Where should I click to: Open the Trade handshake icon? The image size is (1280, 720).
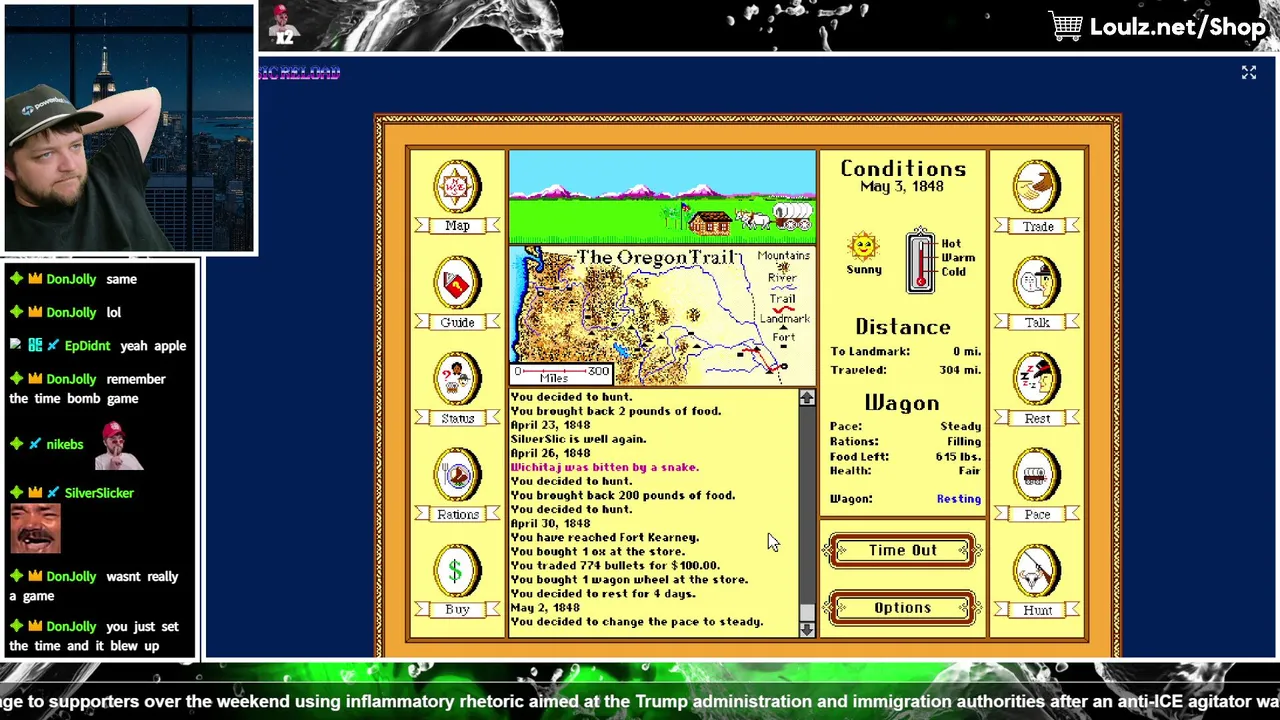(1037, 187)
